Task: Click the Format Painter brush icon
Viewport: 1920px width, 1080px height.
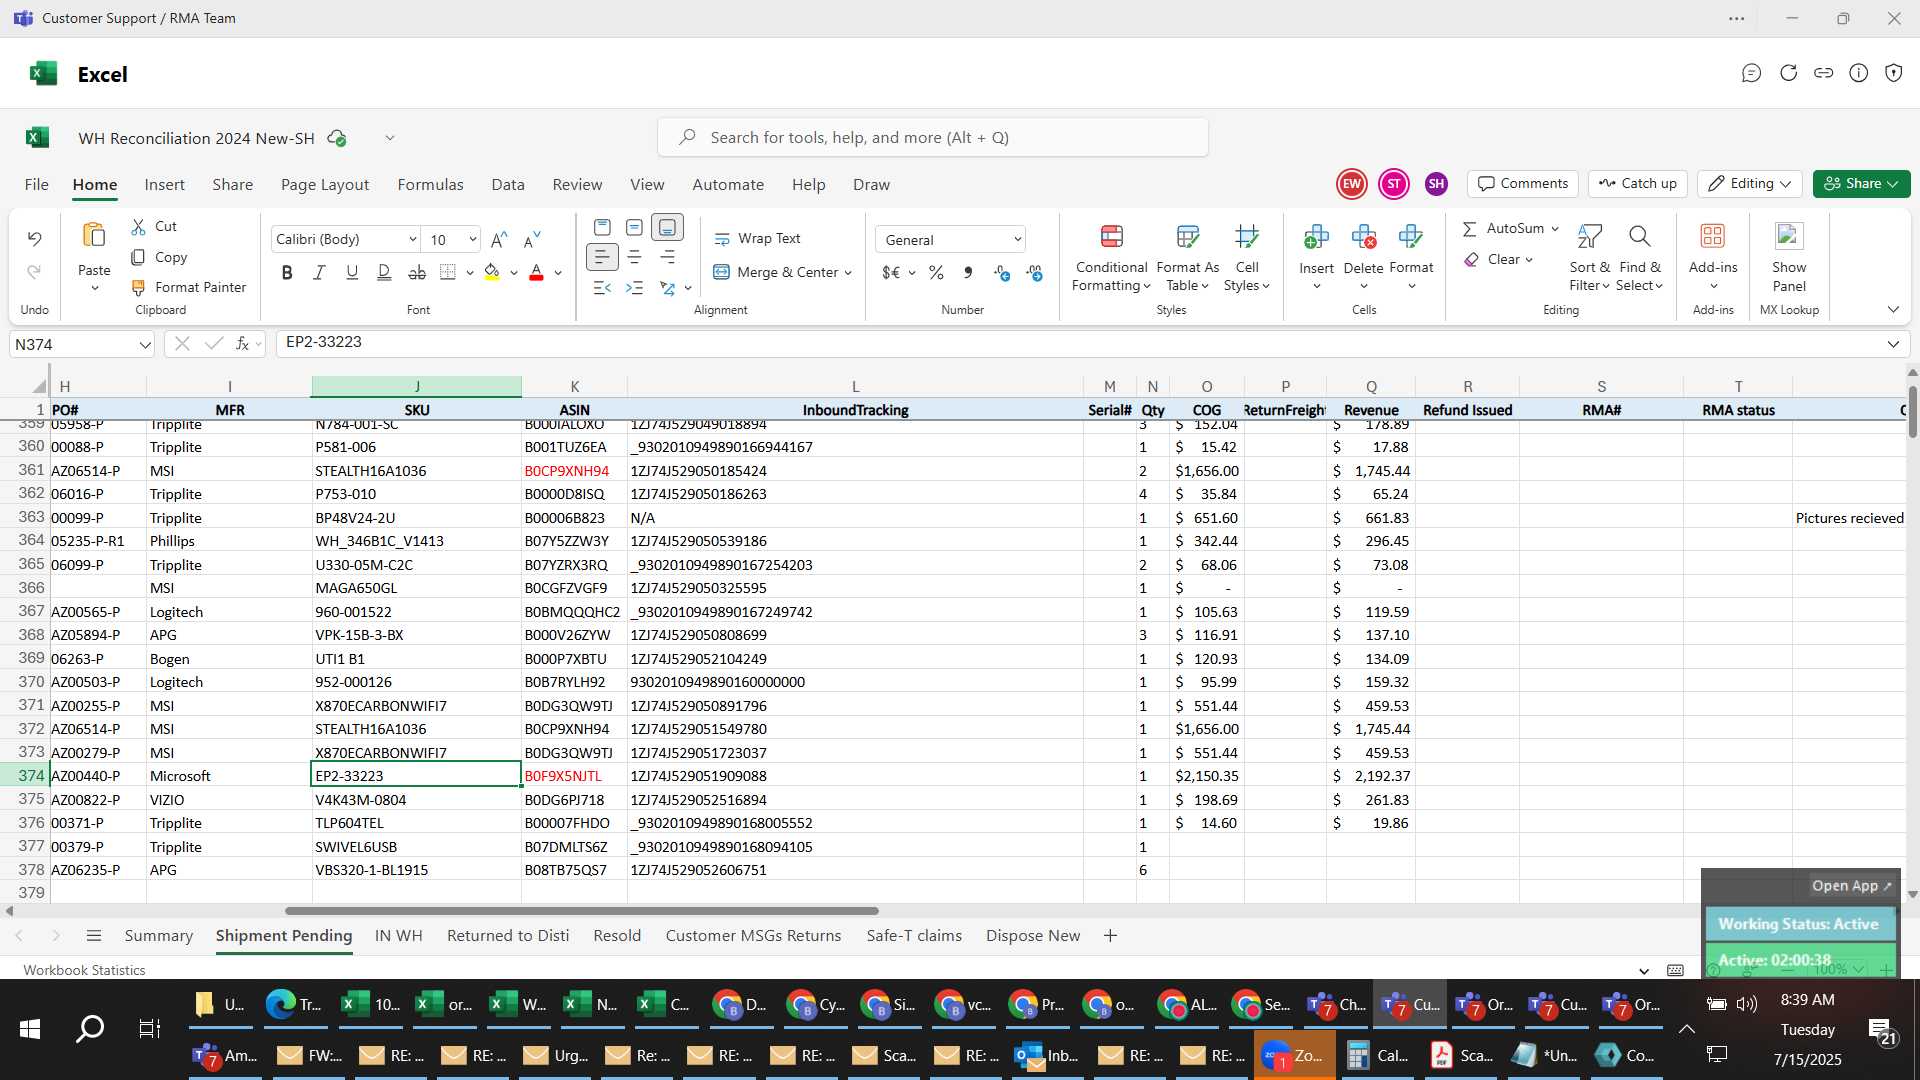Action: 139,288
